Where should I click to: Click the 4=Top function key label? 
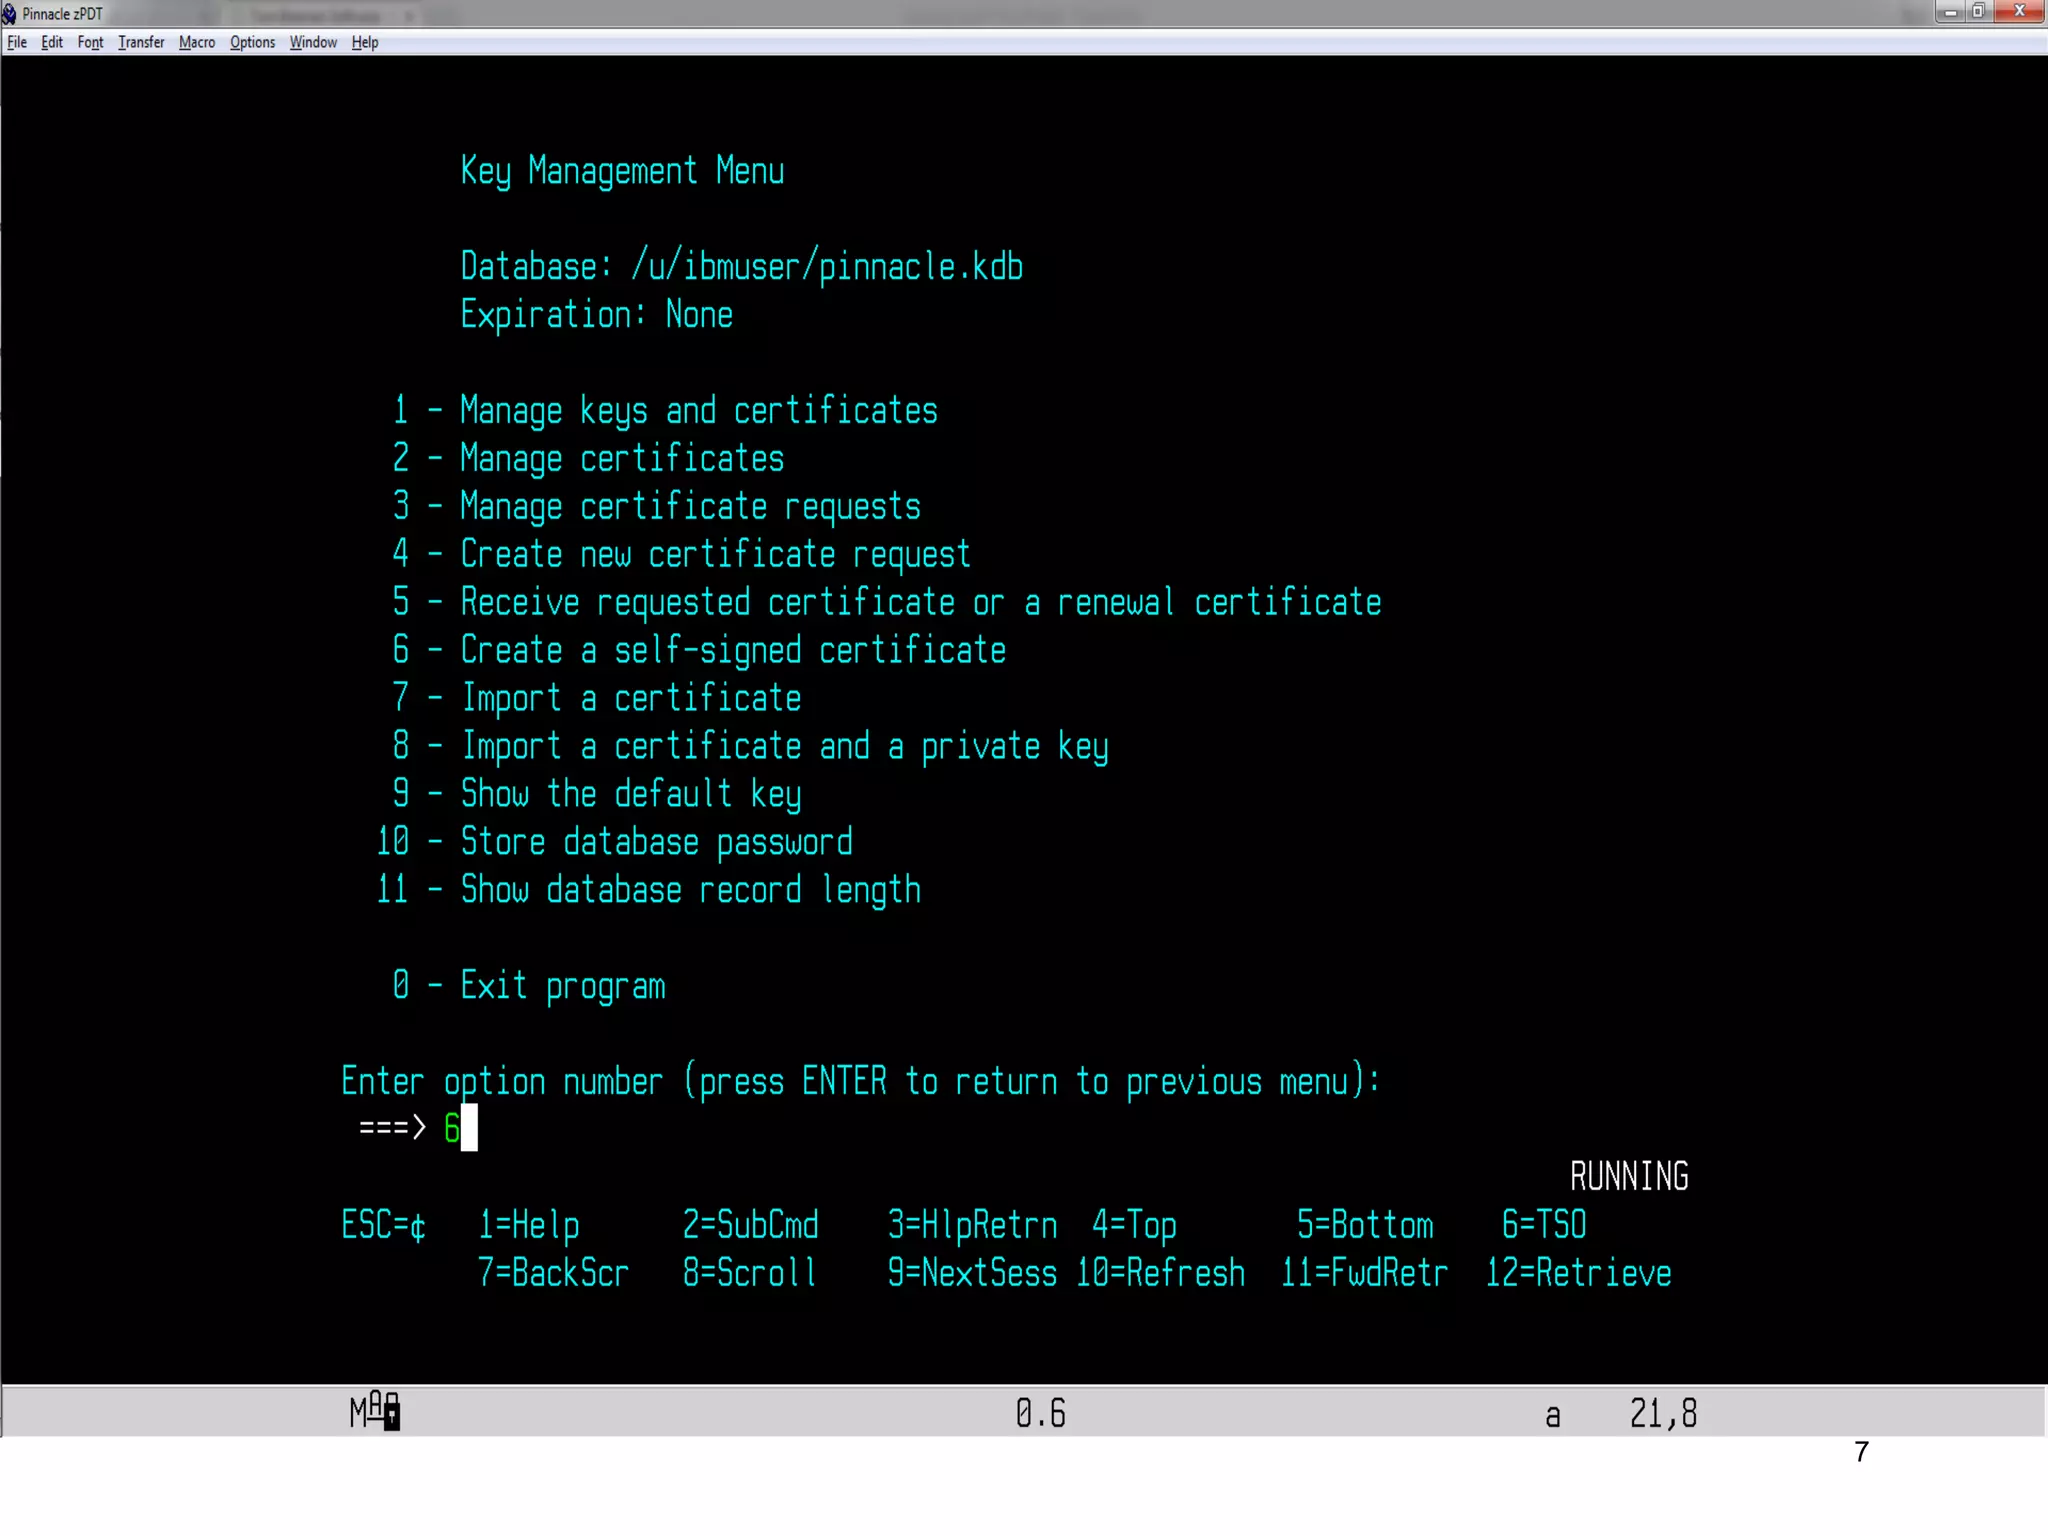pyautogui.click(x=1134, y=1225)
